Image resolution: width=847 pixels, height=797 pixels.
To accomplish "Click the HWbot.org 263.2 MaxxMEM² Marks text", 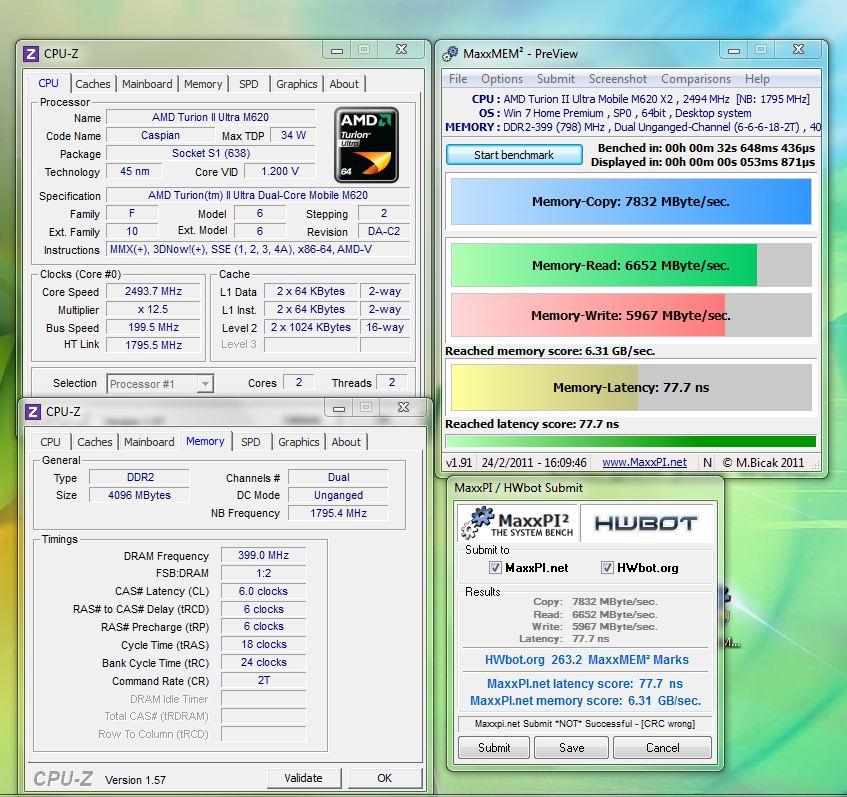I will (587, 660).
